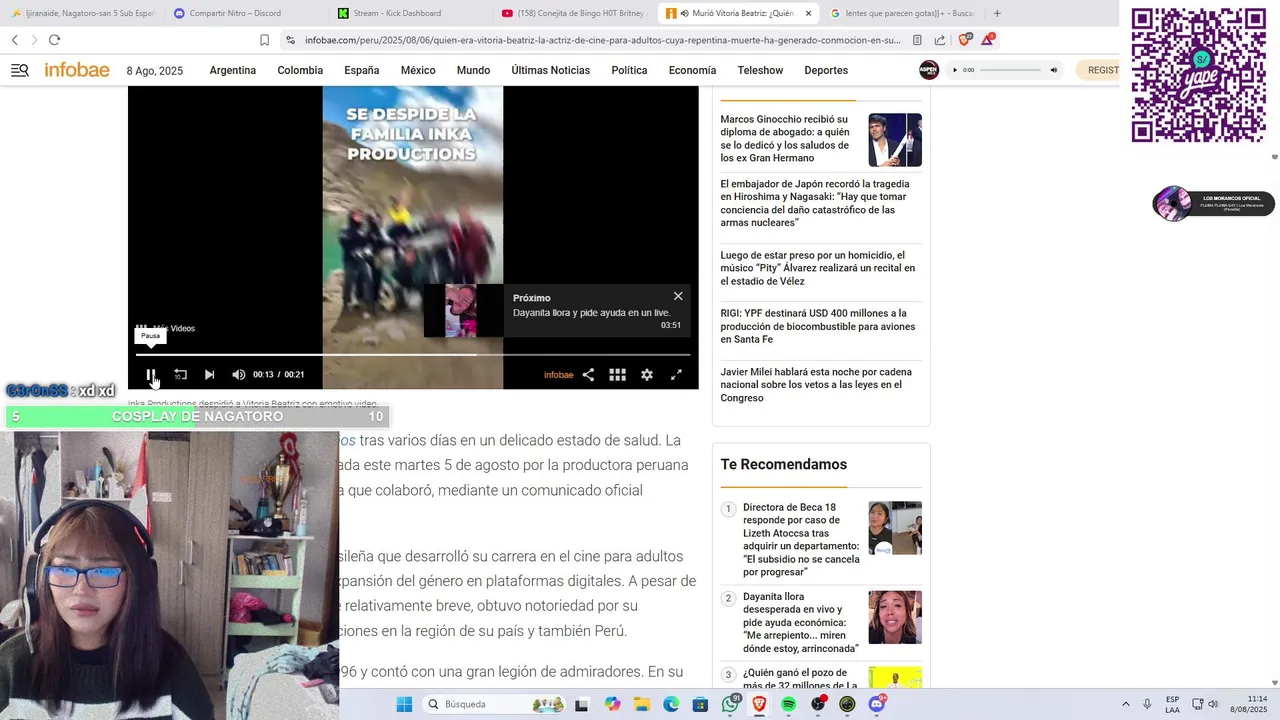Open the España section

pyautogui.click(x=362, y=70)
